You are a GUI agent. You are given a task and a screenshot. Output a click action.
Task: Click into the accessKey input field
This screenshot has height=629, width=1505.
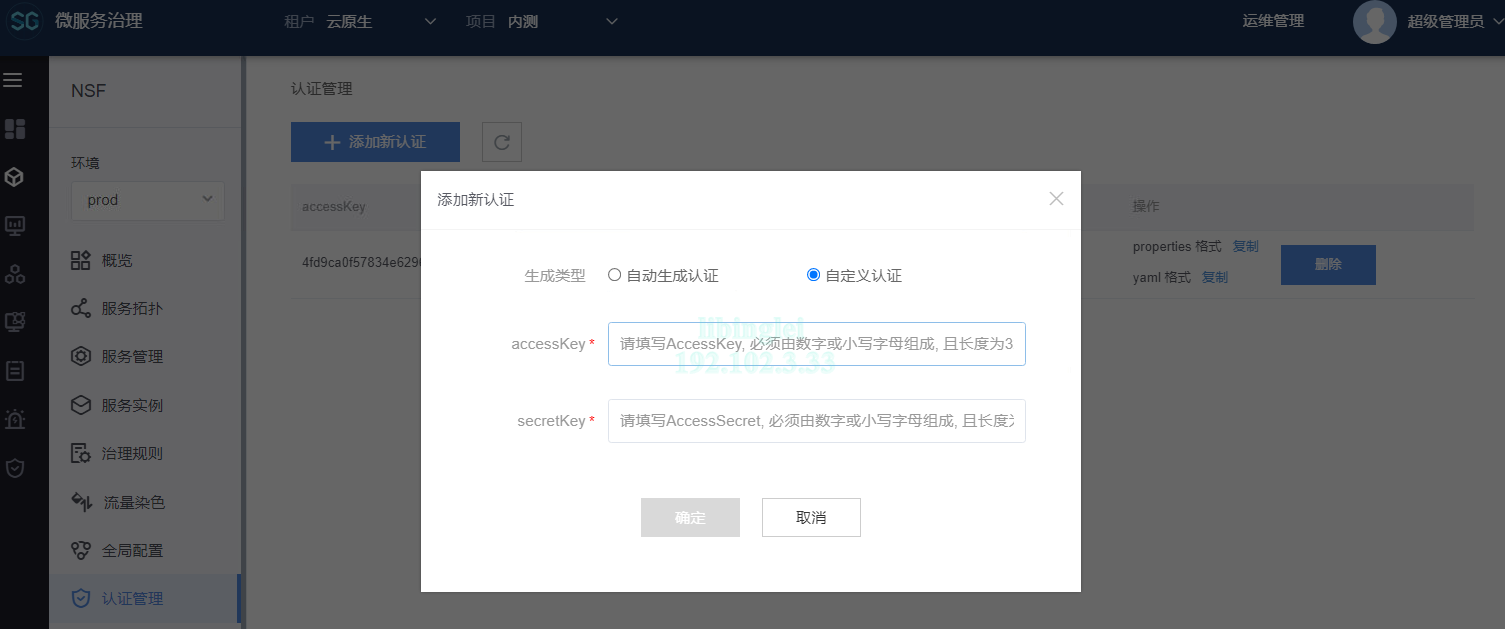tap(816, 344)
